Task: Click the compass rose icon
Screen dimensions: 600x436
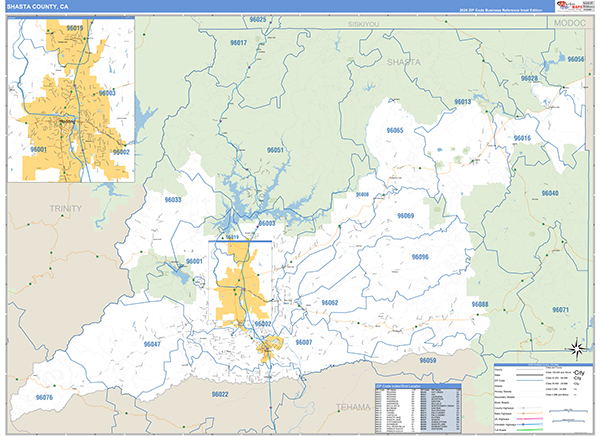Action: tap(576, 348)
